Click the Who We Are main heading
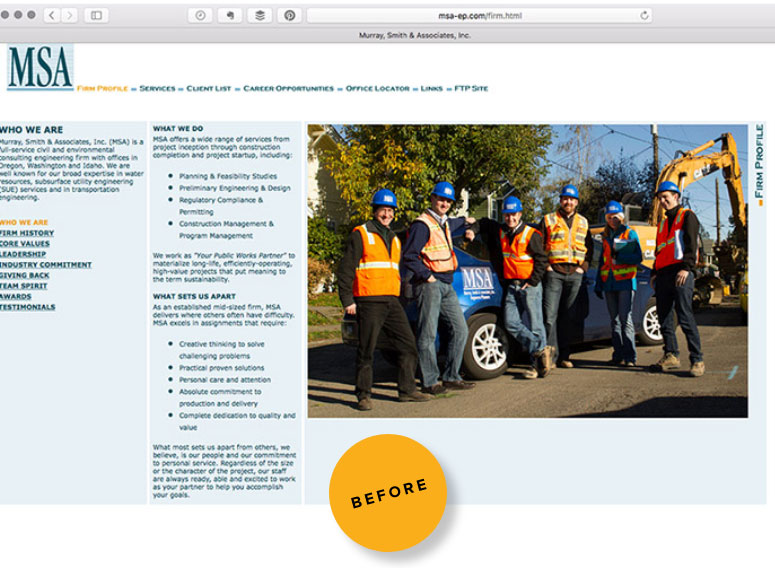 (31, 130)
